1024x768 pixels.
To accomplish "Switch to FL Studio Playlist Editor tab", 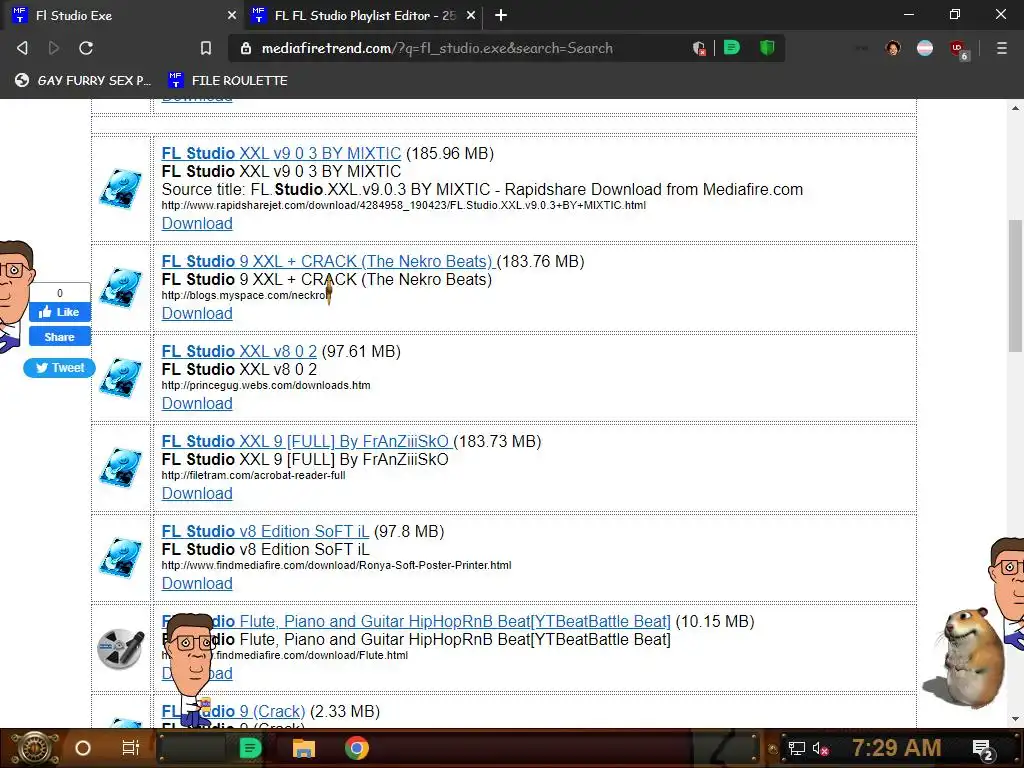I will tap(364, 15).
